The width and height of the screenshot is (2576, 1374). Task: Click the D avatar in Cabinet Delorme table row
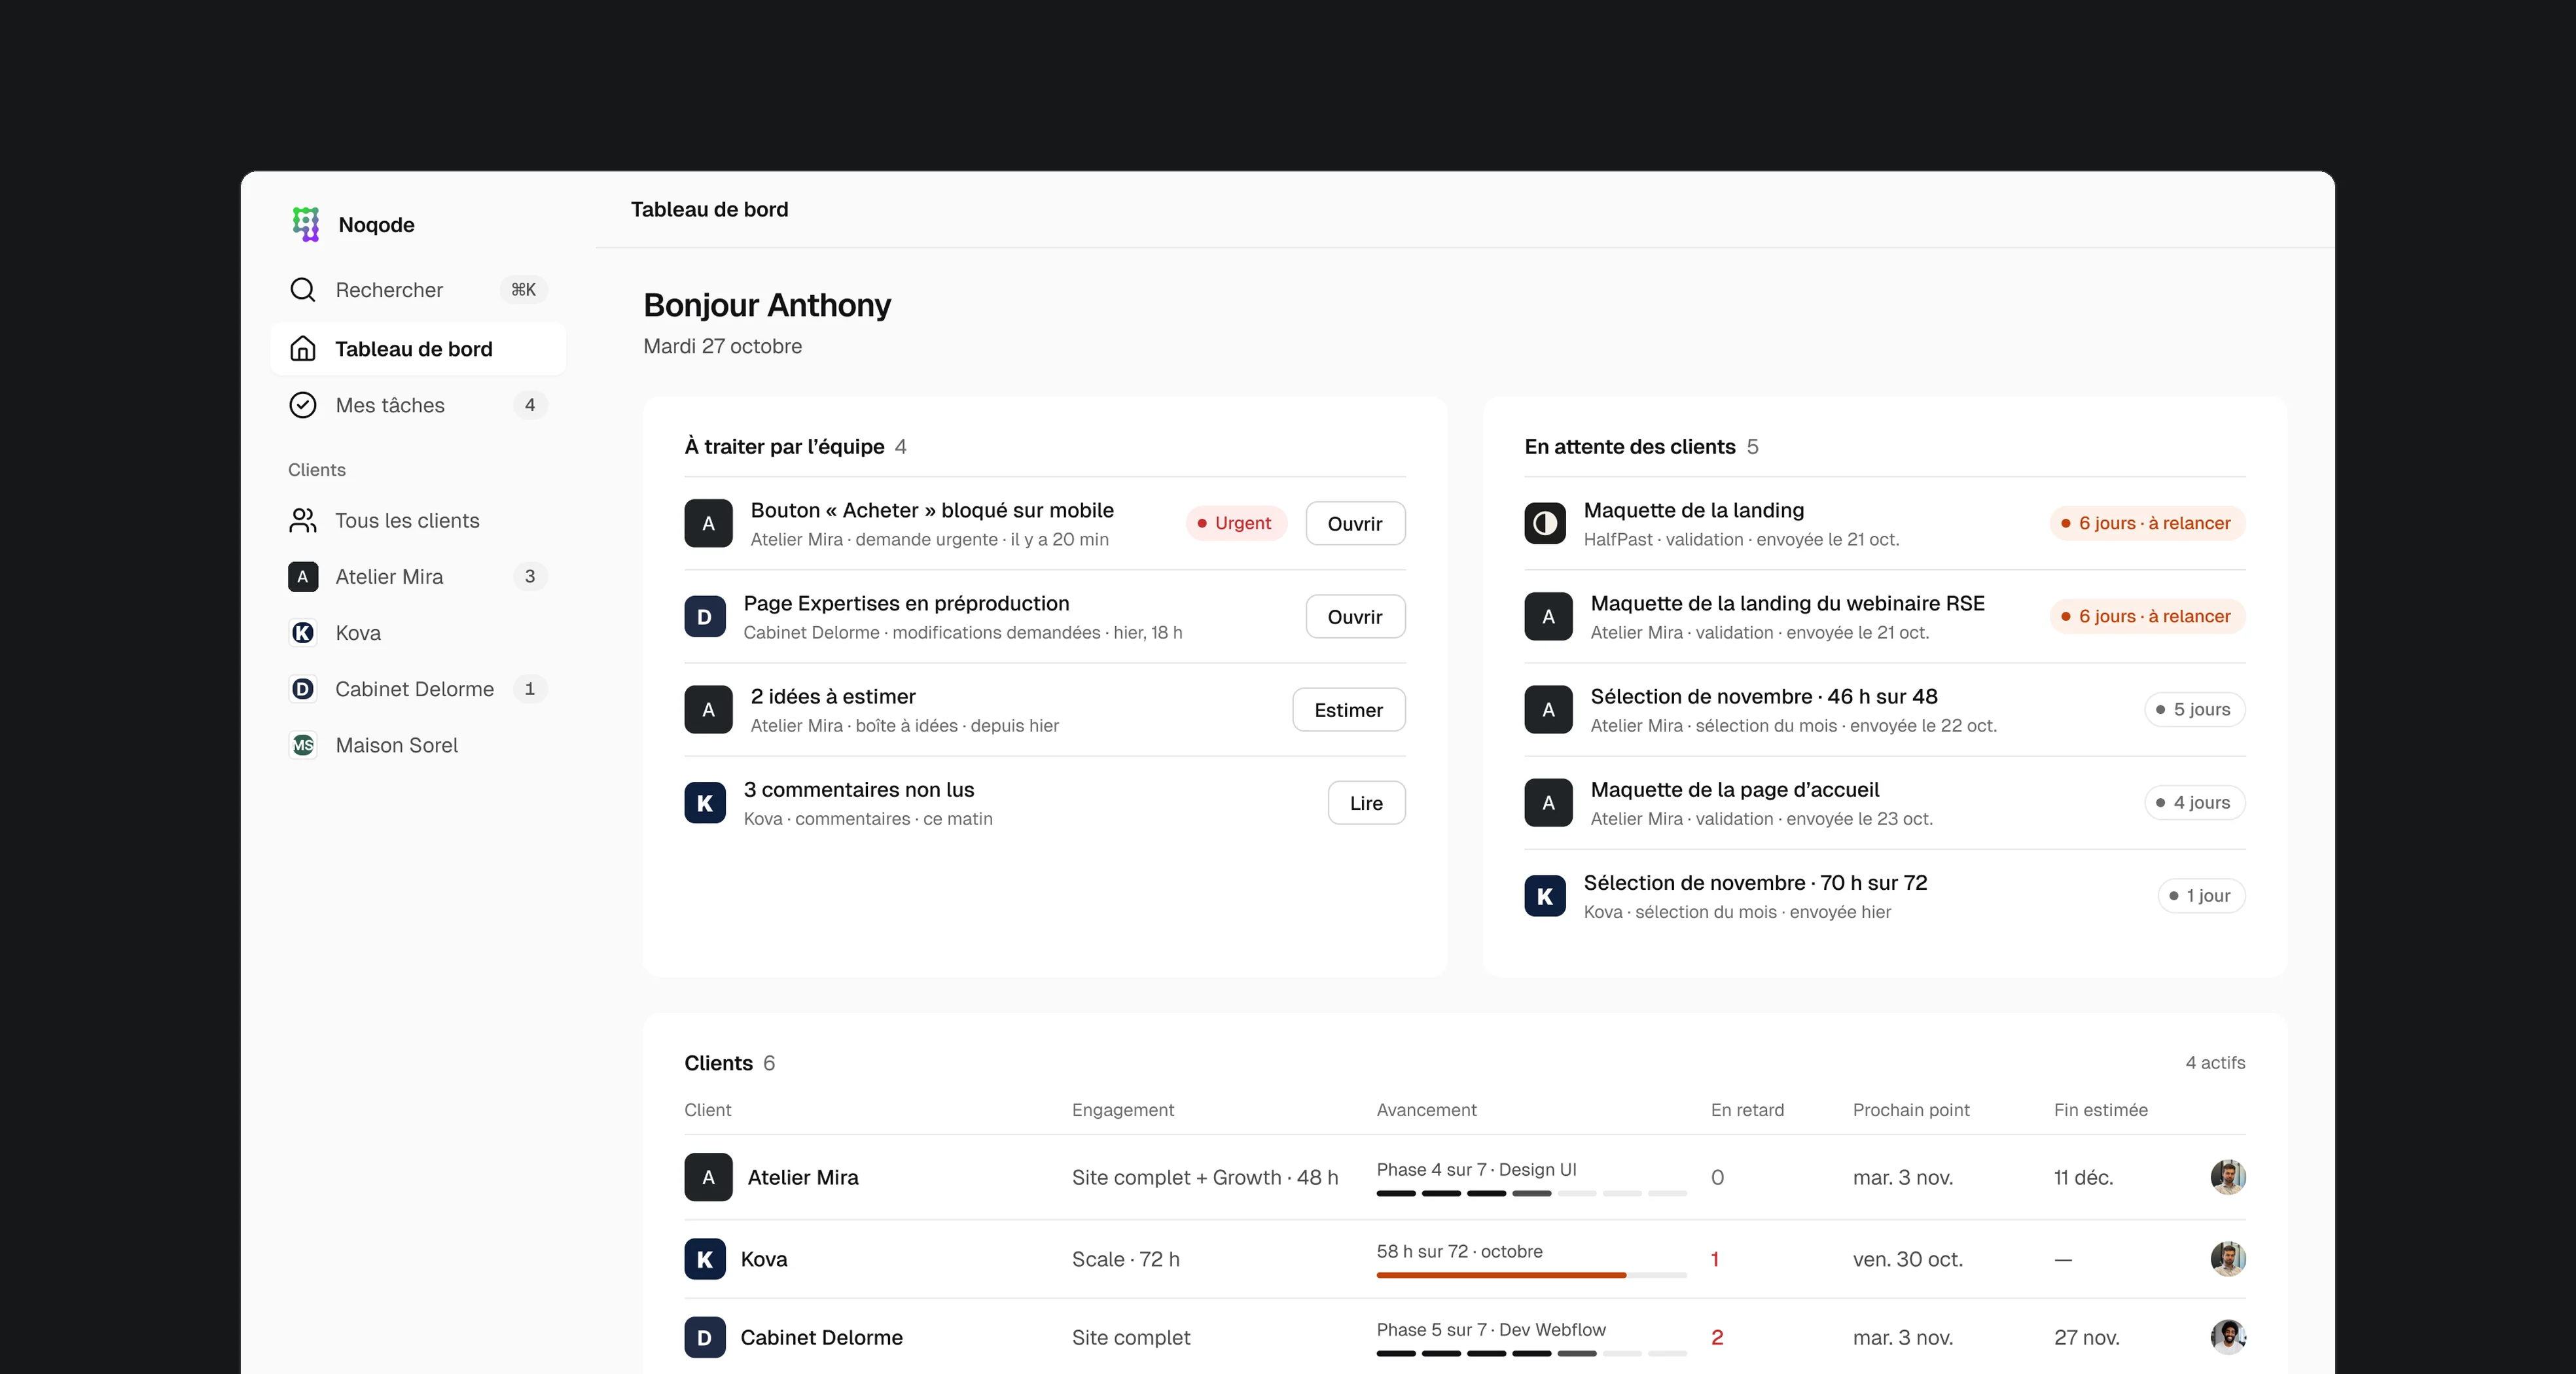(705, 1338)
